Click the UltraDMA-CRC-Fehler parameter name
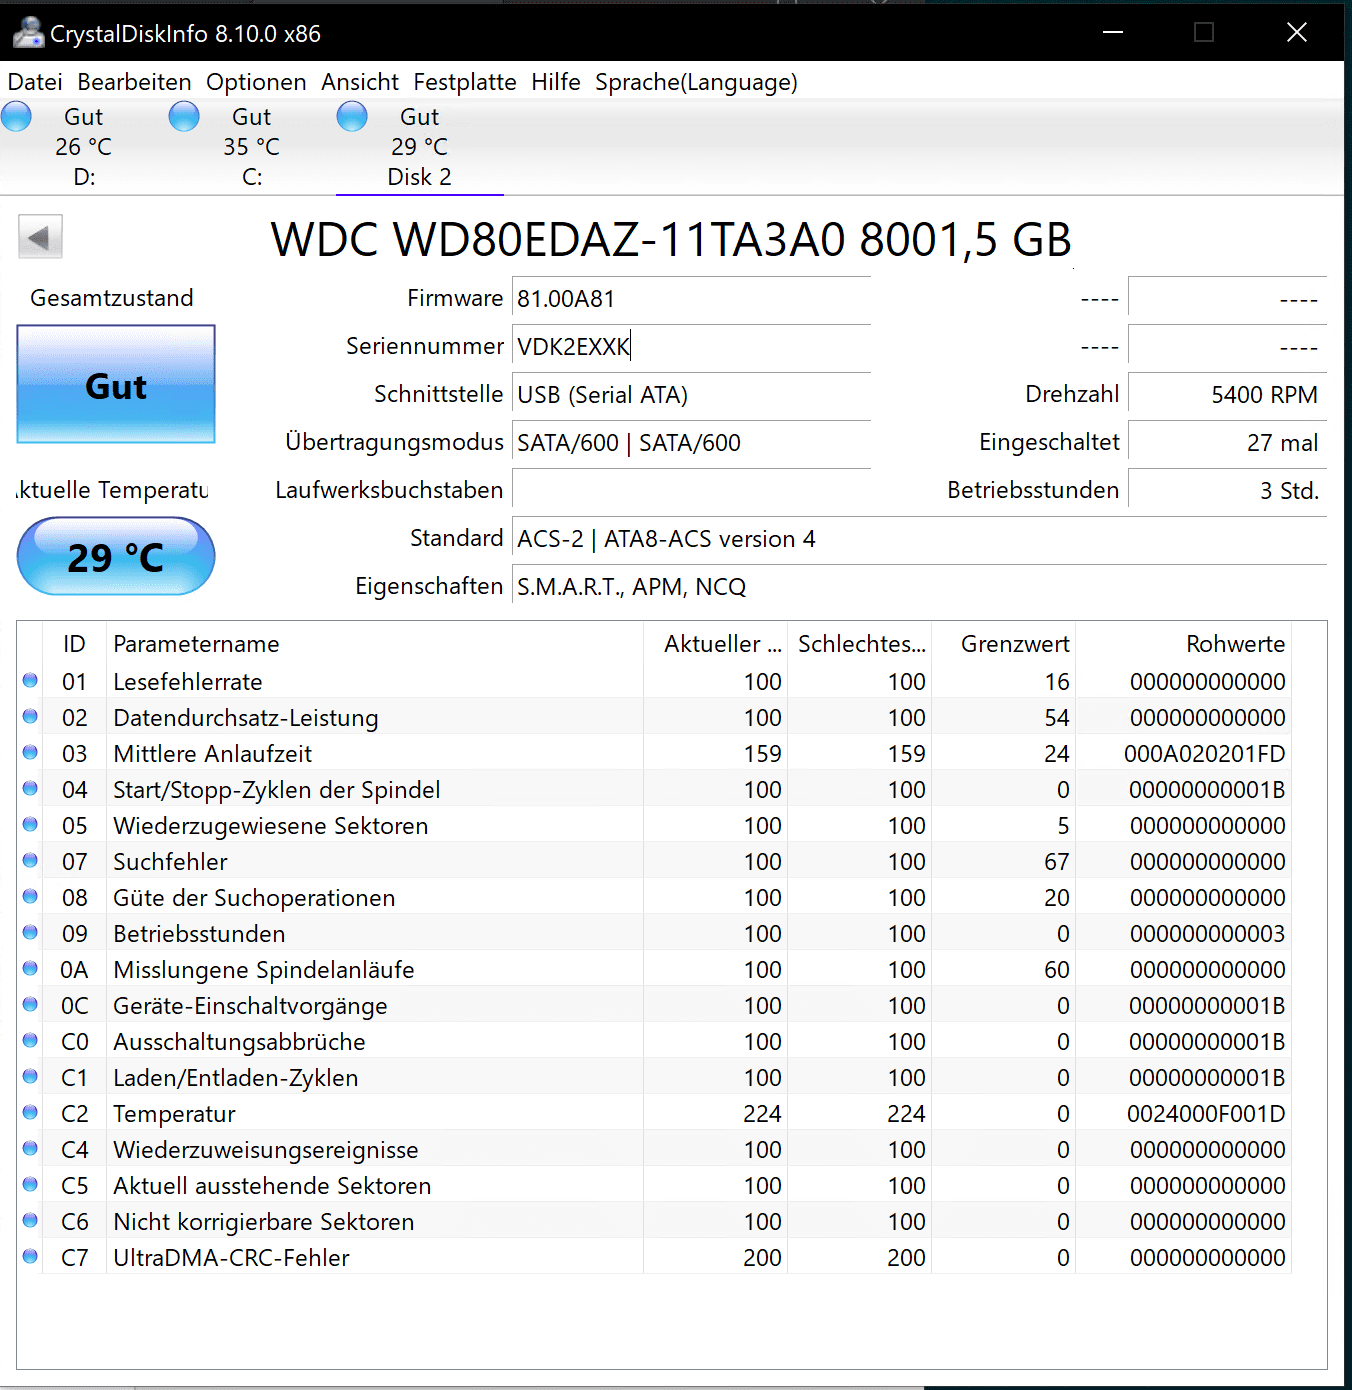The image size is (1352, 1390). point(232,1258)
